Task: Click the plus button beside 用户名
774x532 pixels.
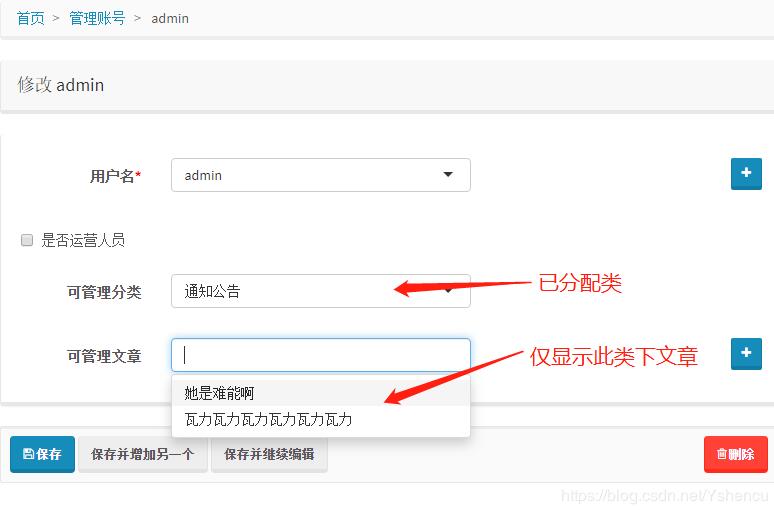Action: pos(746,174)
